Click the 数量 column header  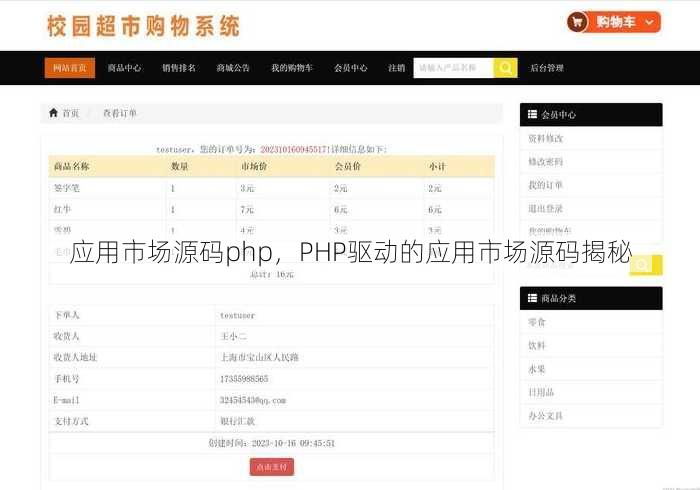tap(179, 166)
